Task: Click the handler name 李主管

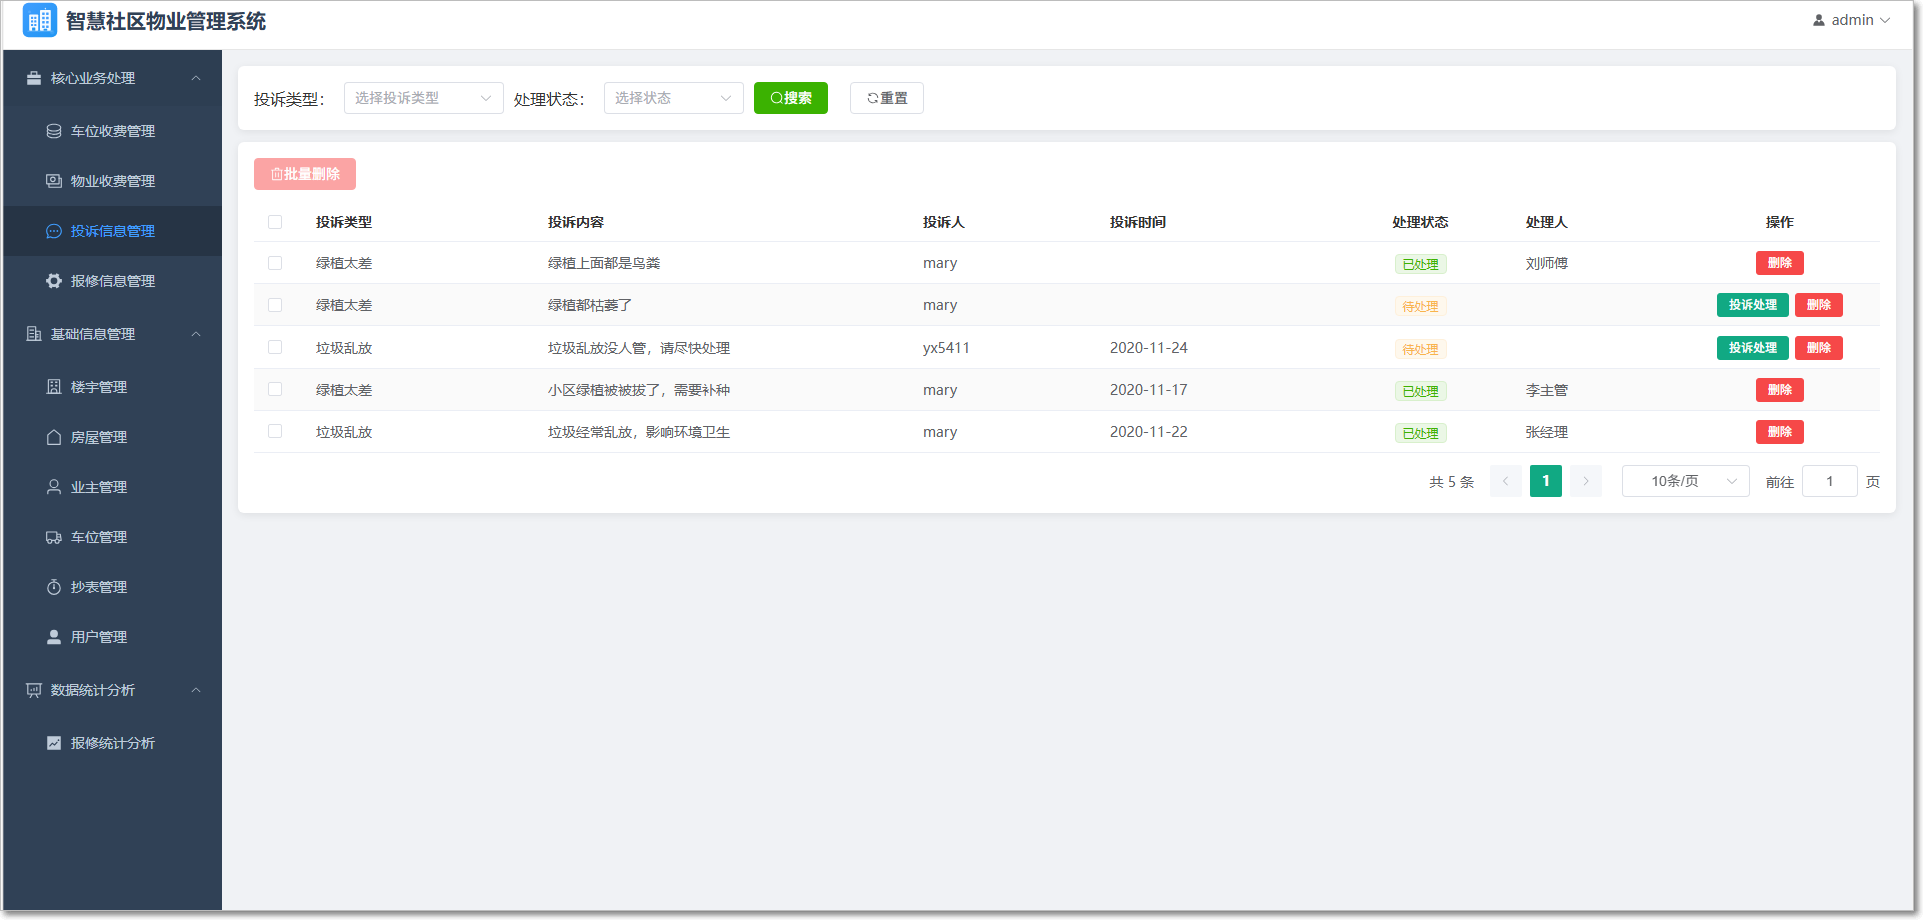Action: coord(1546,390)
